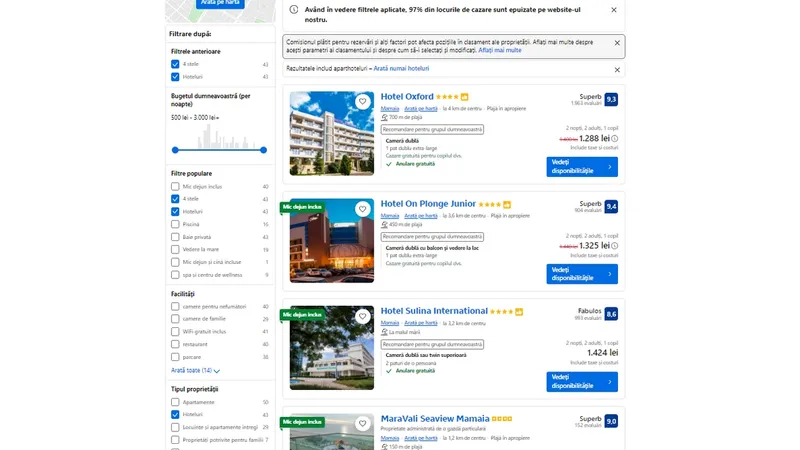Uncheck 4 stele under Filtre populare
The image size is (800, 450).
(x=175, y=199)
